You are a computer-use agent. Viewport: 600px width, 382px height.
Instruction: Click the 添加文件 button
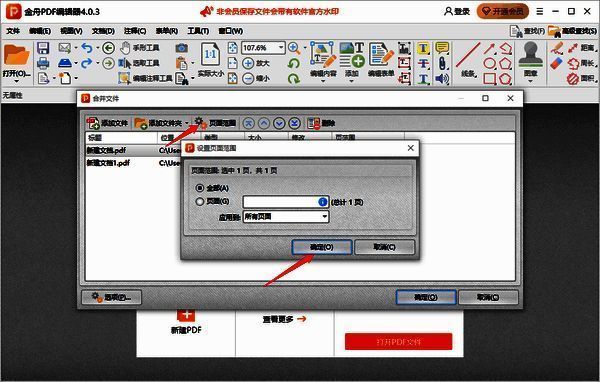pos(107,123)
